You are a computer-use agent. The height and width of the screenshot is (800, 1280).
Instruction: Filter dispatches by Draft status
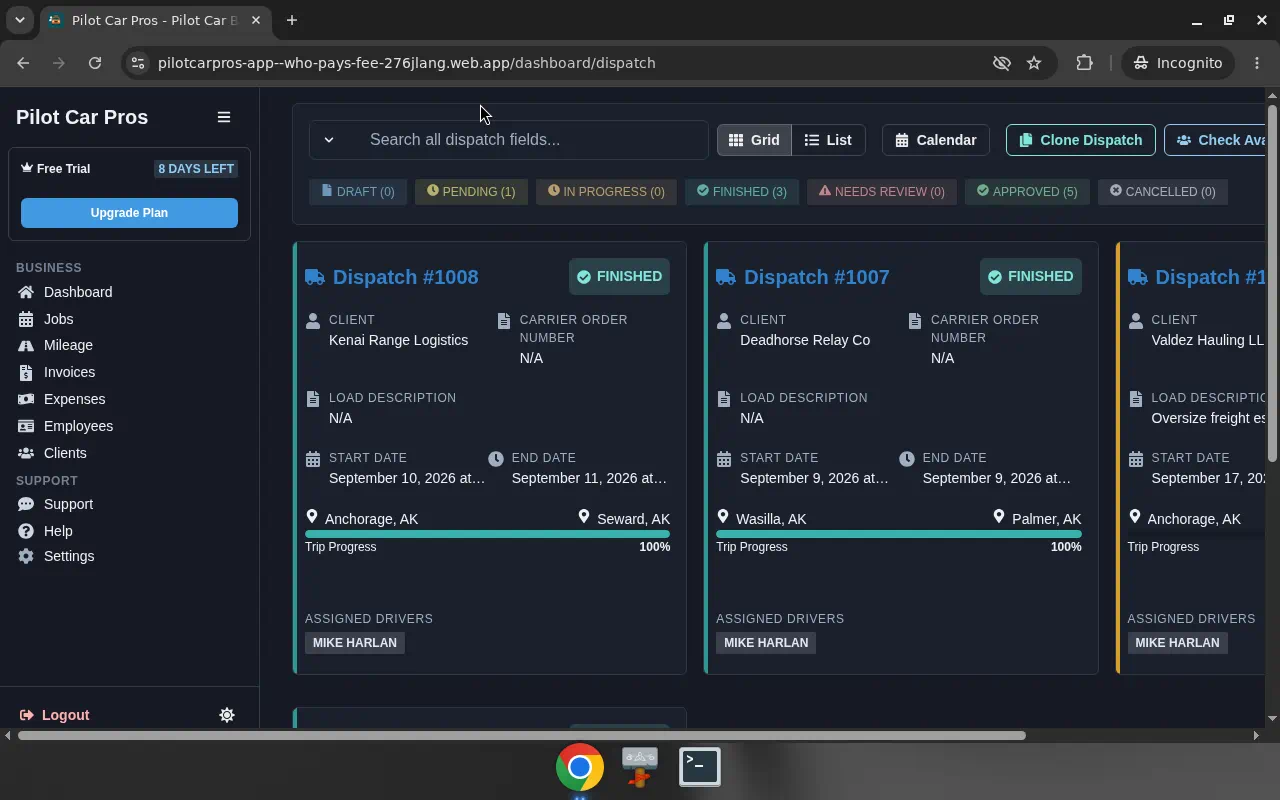[x=357, y=191]
